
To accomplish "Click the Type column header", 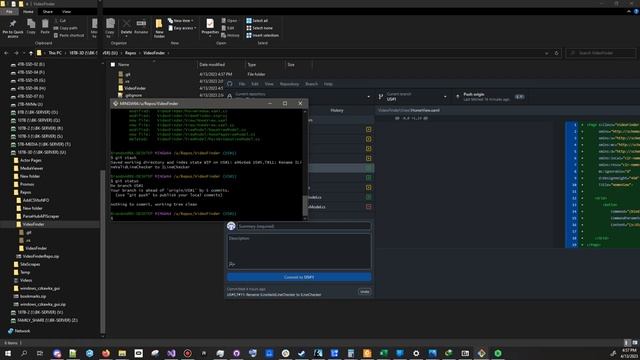I will click(252, 64).
